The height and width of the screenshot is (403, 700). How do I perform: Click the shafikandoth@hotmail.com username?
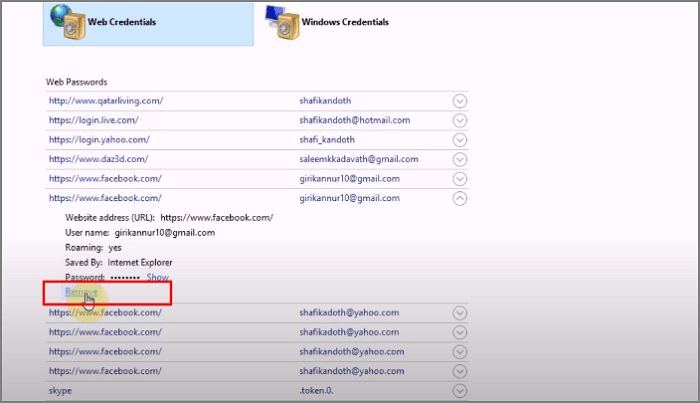(x=354, y=120)
